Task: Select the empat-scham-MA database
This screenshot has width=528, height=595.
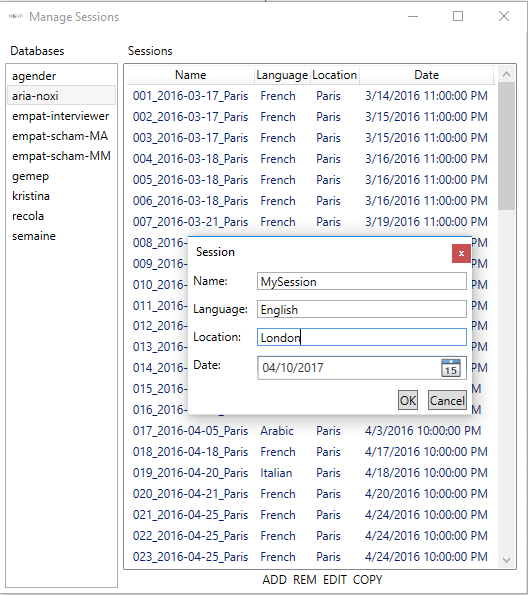Action: (61, 136)
